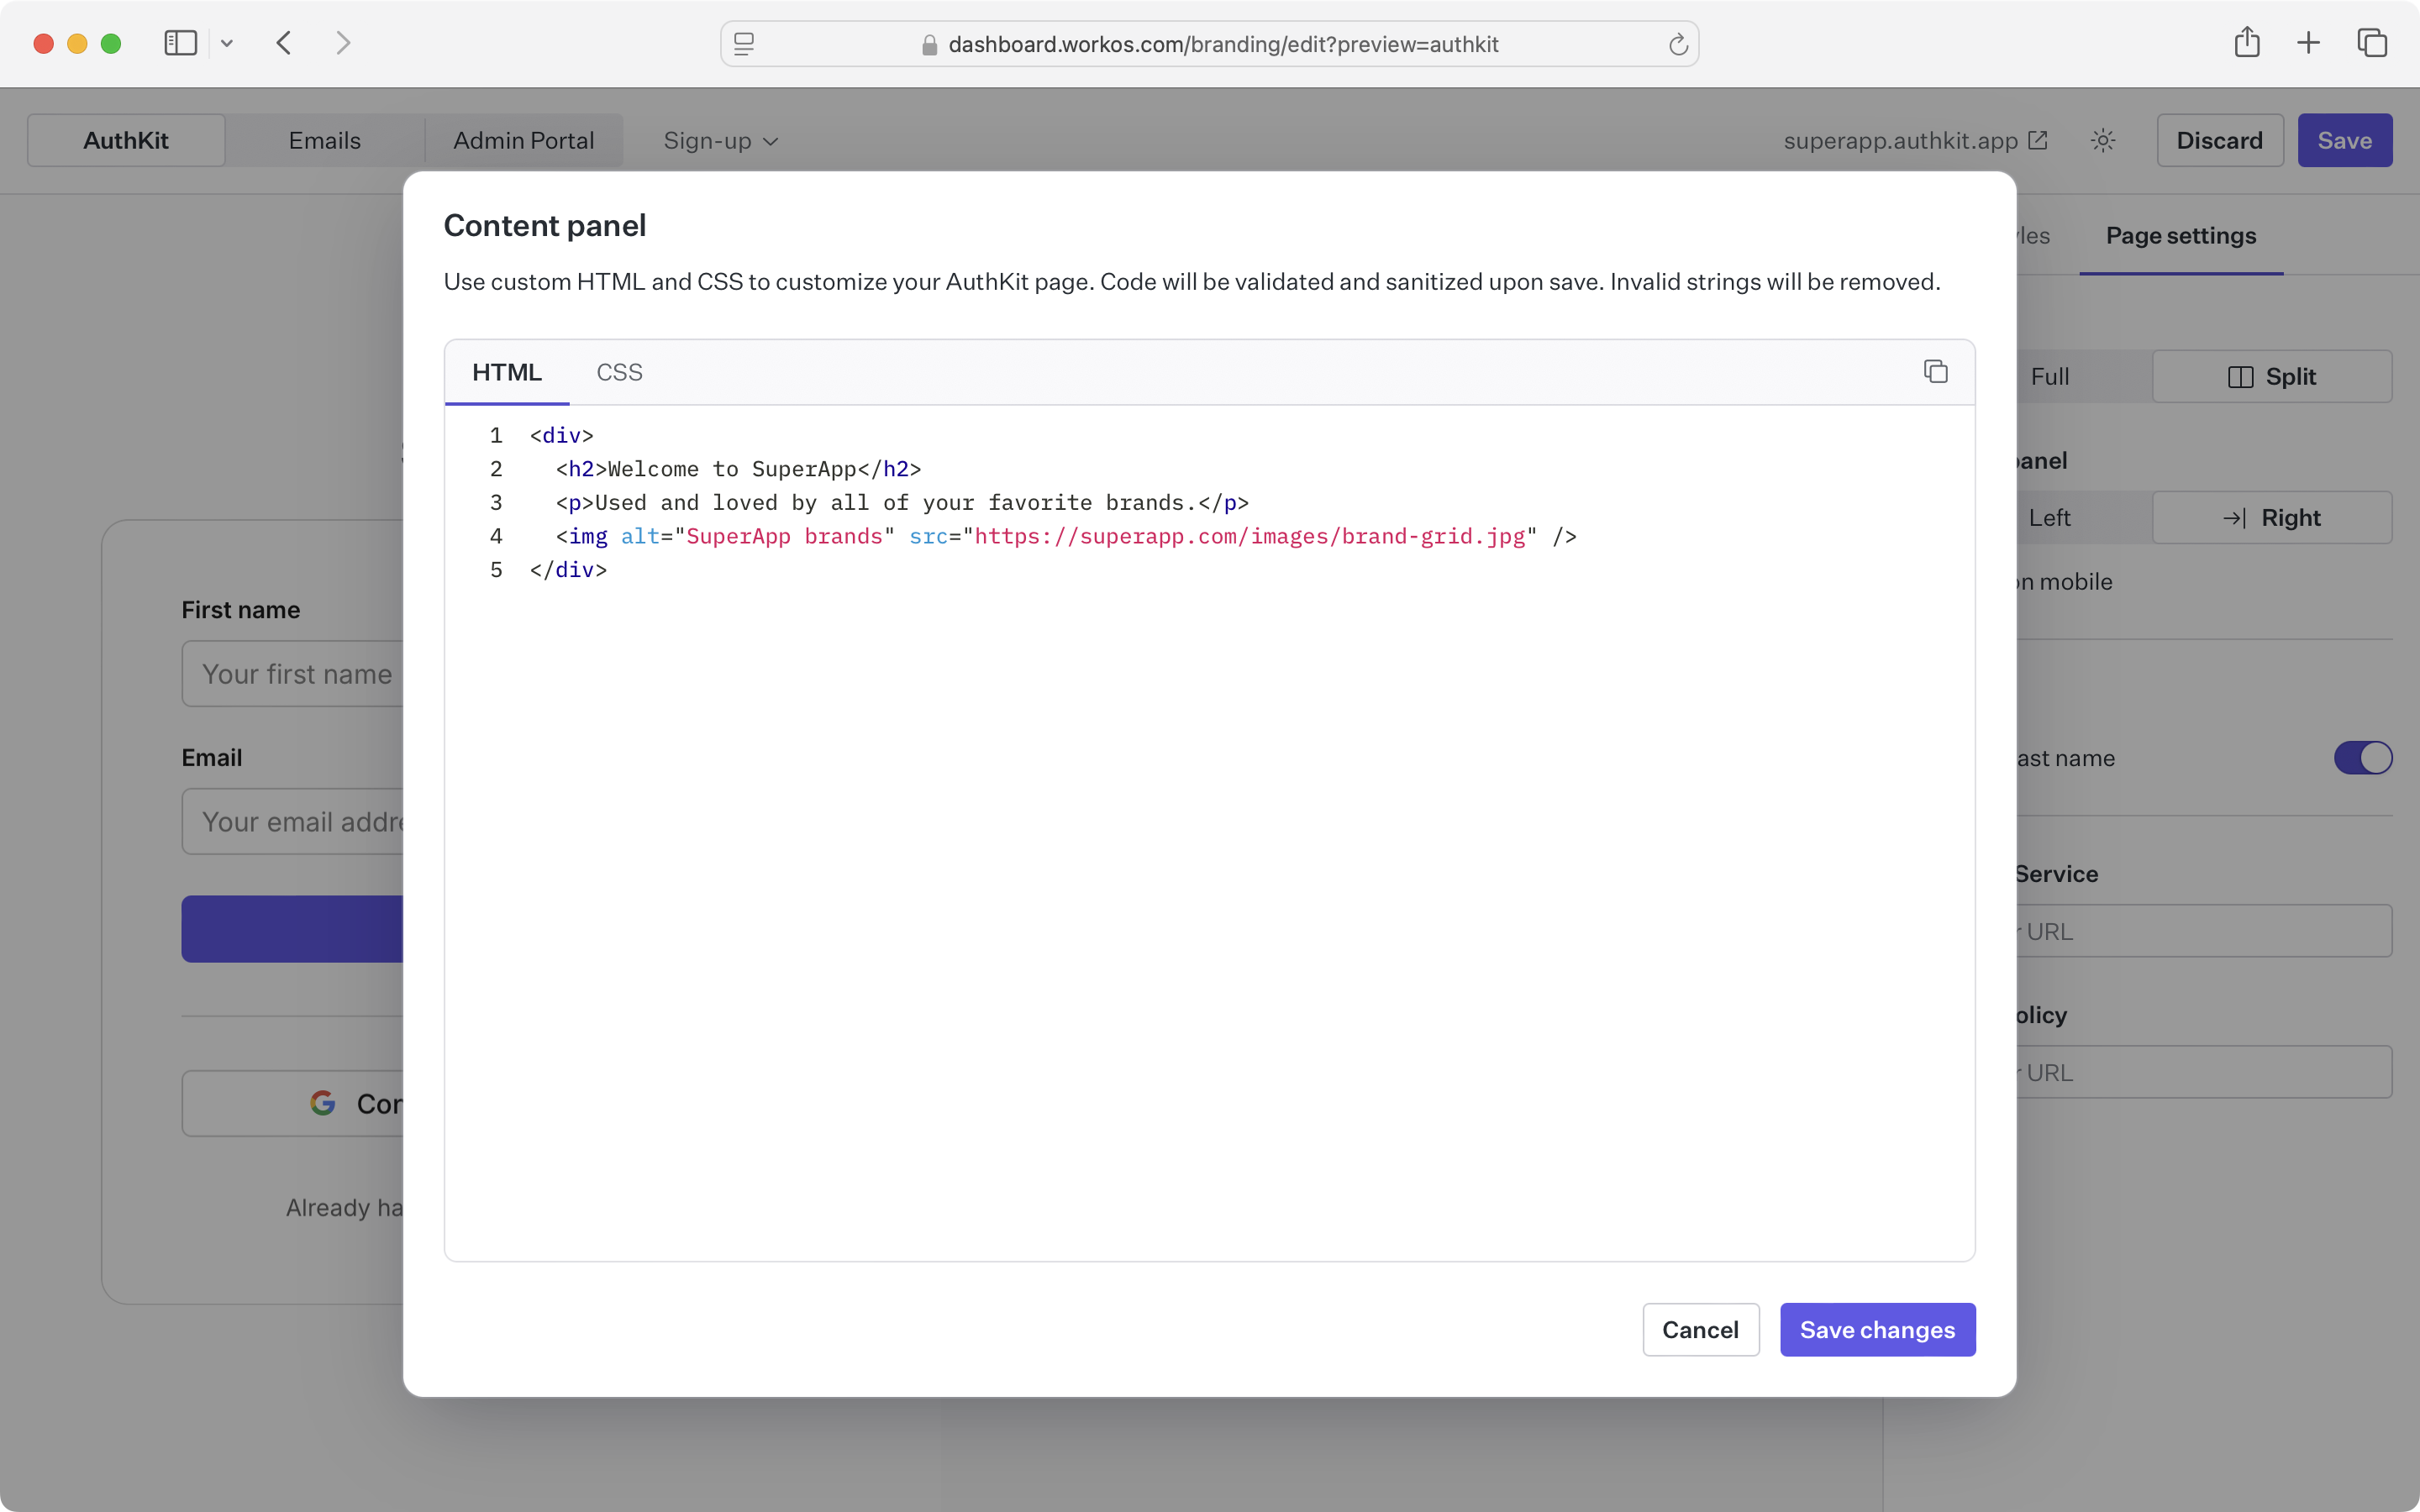Click Save changes in the modal
Viewport: 2420px width, 1512px height.
(1877, 1329)
